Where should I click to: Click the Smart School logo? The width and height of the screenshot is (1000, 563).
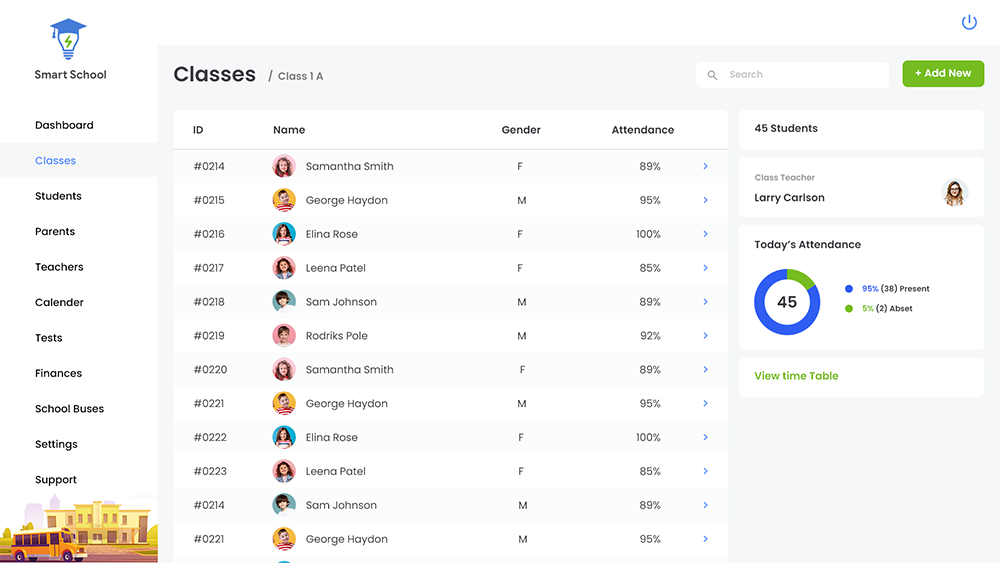68,40
